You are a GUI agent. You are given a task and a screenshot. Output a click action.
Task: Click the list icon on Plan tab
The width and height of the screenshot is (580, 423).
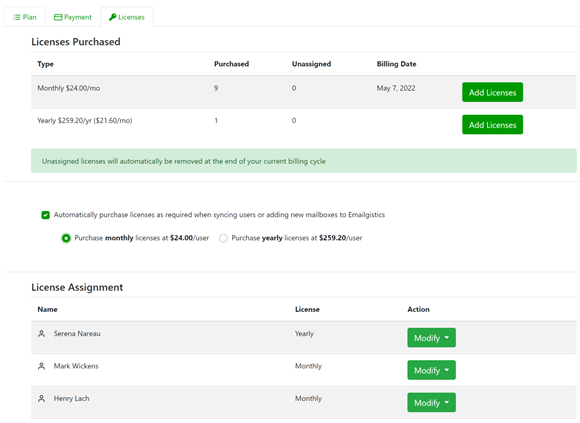(17, 17)
